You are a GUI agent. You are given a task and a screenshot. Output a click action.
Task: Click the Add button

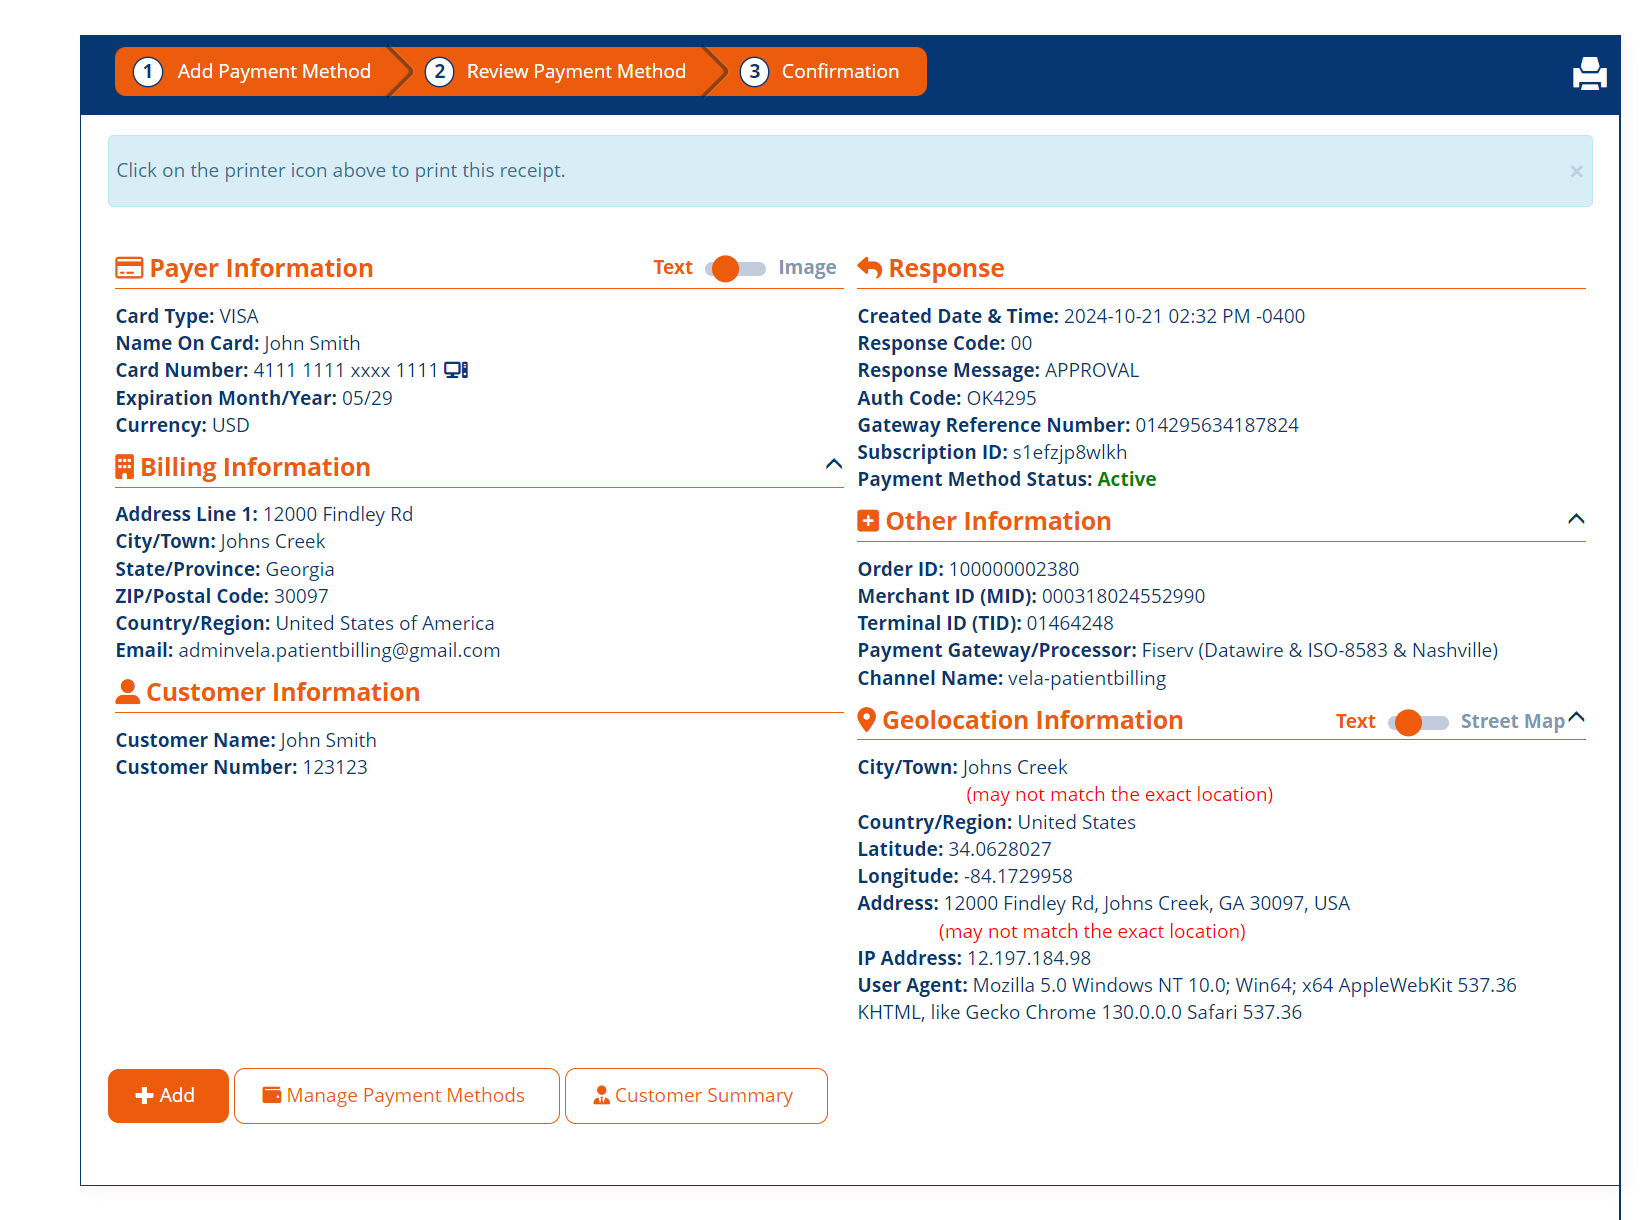[168, 1096]
